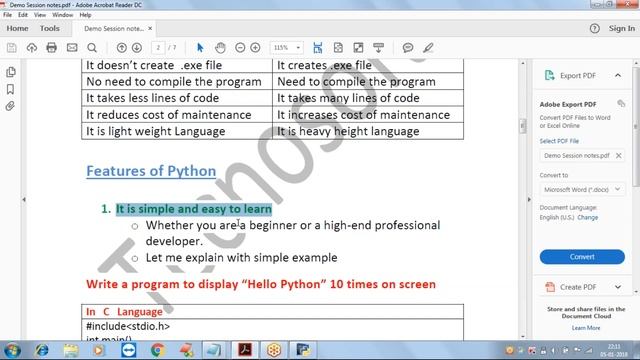Open the File menu
Screen dimensions: 640x360
(7, 15)
